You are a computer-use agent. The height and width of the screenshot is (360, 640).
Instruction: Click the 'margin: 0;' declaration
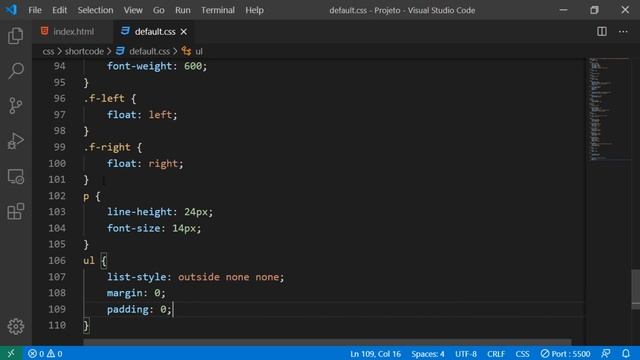click(x=136, y=293)
